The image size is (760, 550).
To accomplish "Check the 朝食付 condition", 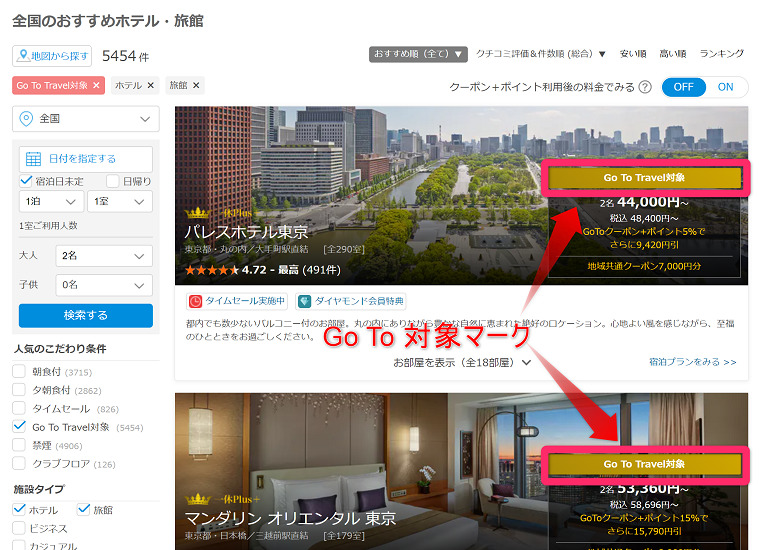I will pyautogui.click(x=19, y=372).
